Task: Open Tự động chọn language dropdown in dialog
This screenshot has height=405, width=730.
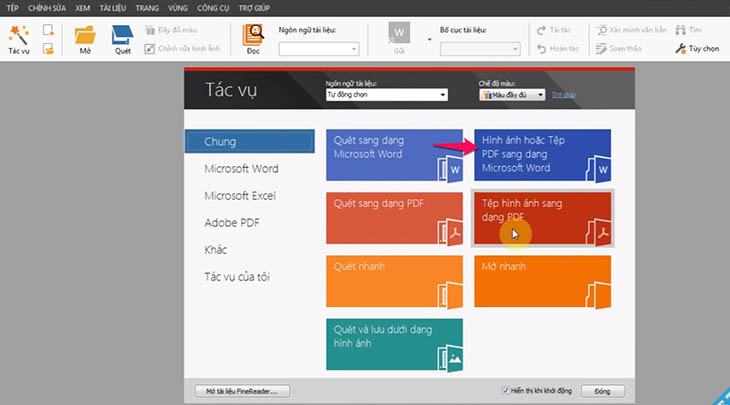Action: pyautogui.click(x=386, y=94)
